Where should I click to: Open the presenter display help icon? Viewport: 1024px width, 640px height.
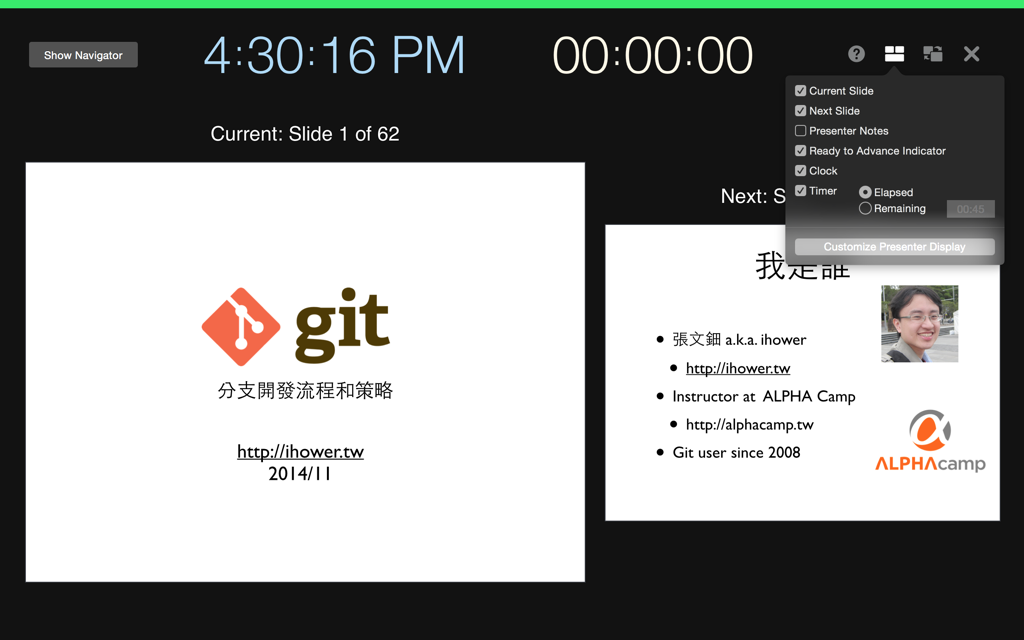(856, 54)
